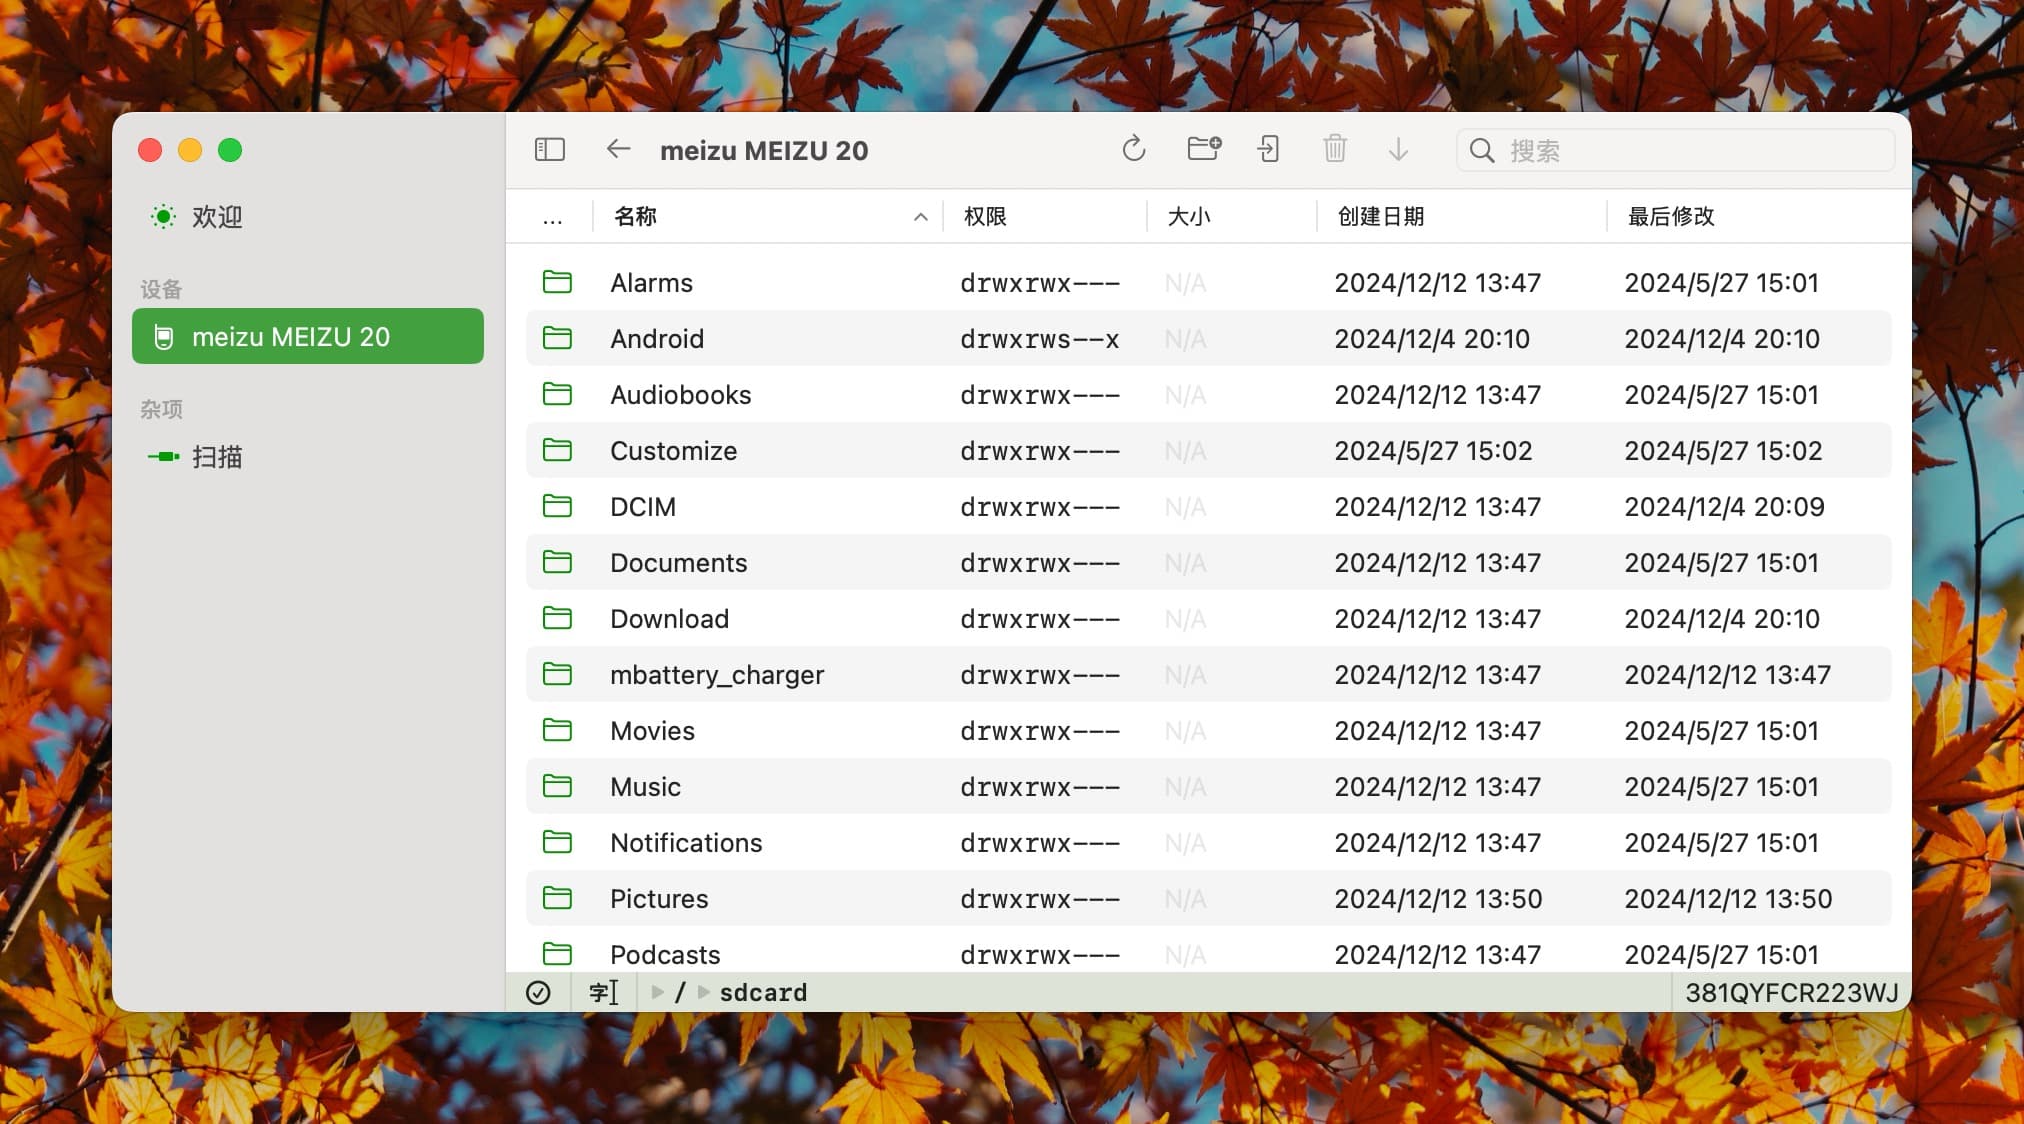
Task: Click the 欢迎 welcome icon in sidebar
Action: tap(162, 216)
